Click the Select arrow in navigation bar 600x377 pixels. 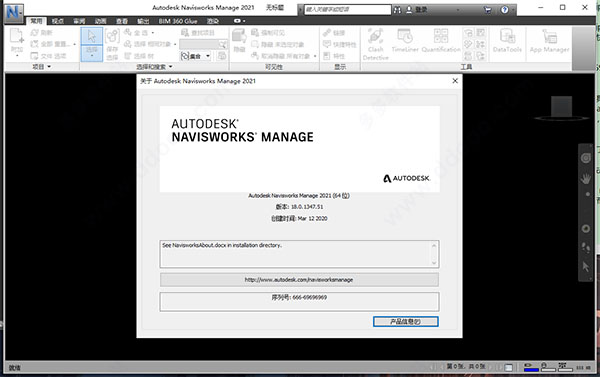point(585,267)
